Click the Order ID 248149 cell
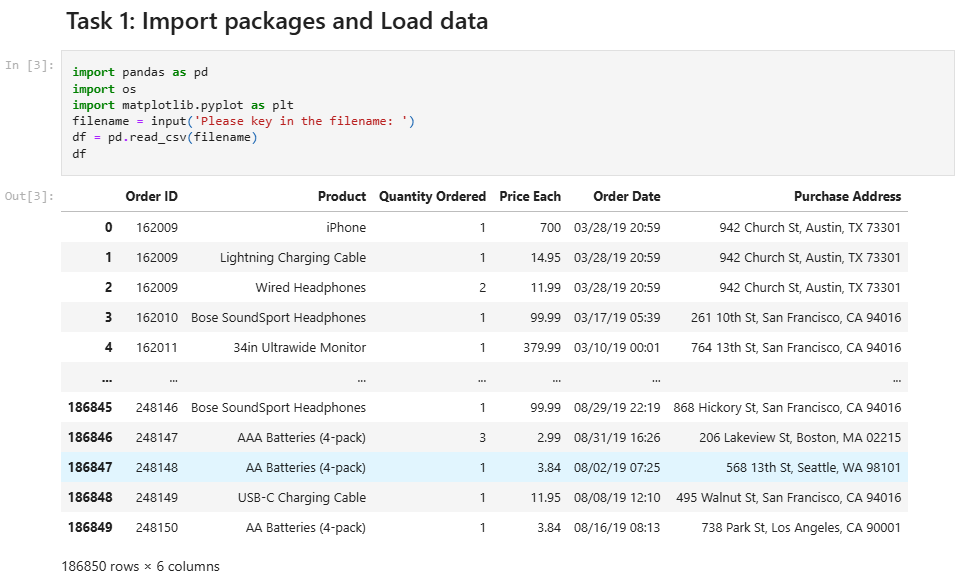Screen dimensions: 964x588 [x=157, y=498]
